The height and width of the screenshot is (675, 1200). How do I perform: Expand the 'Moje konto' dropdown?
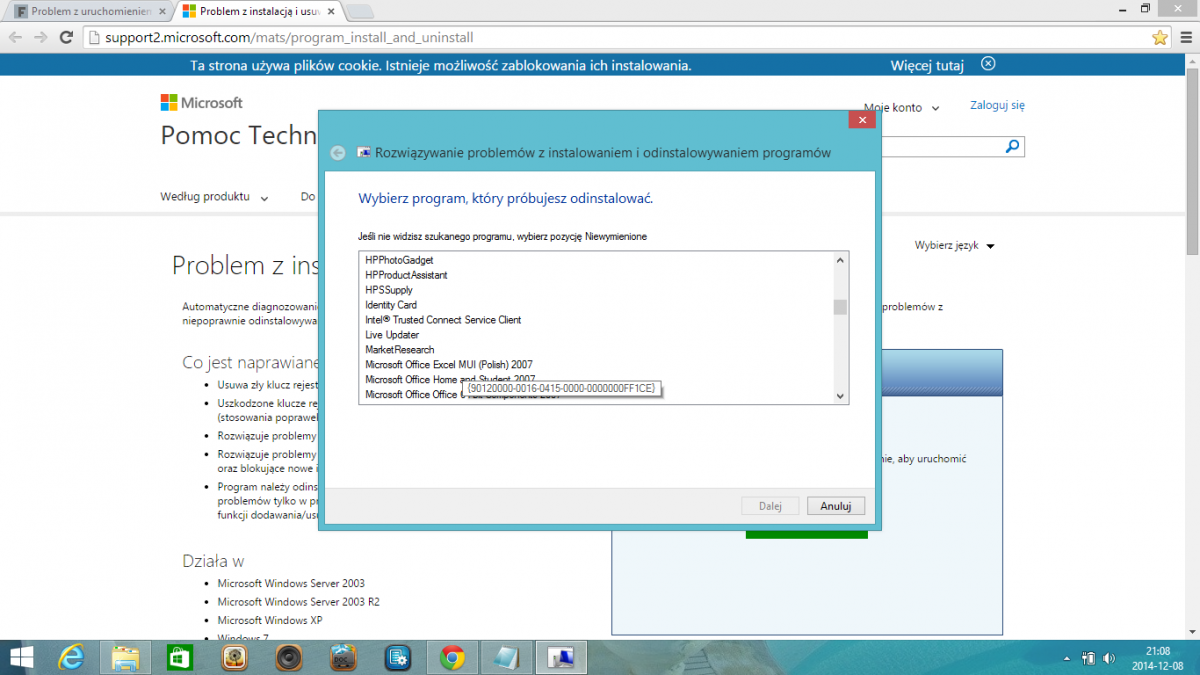point(902,107)
